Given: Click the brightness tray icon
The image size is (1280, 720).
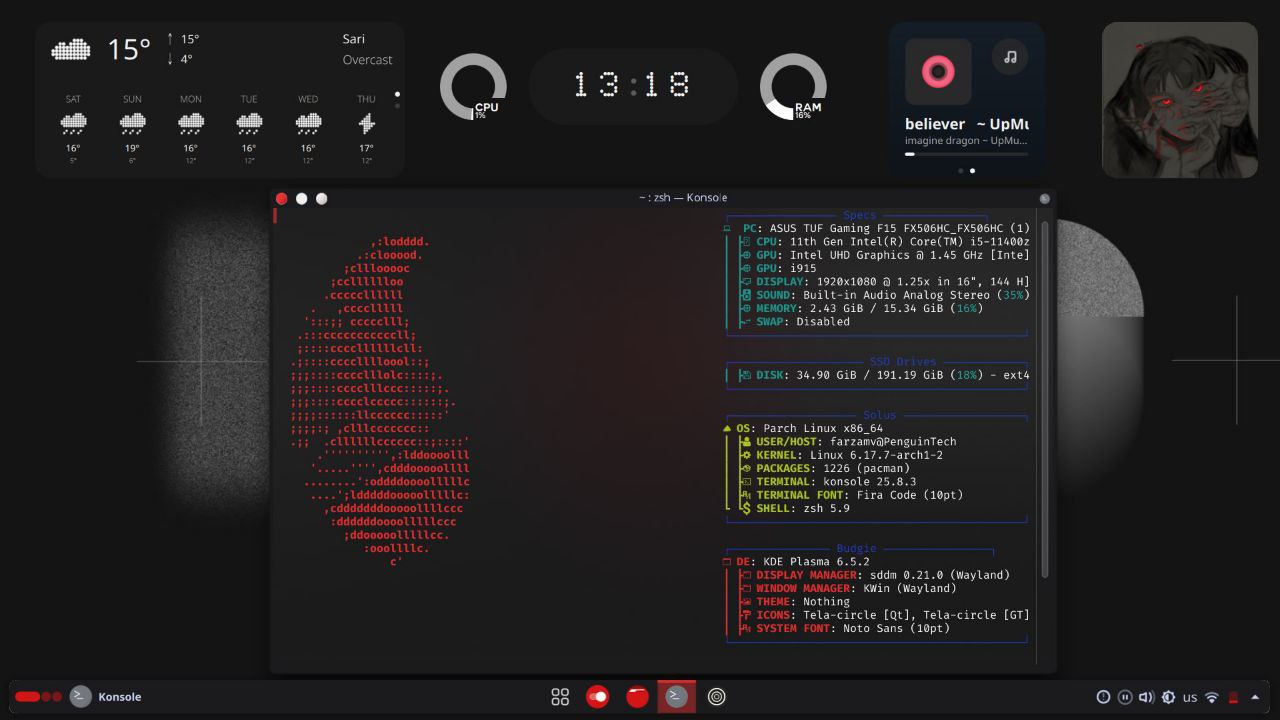Looking at the screenshot, I should click(1168, 697).
